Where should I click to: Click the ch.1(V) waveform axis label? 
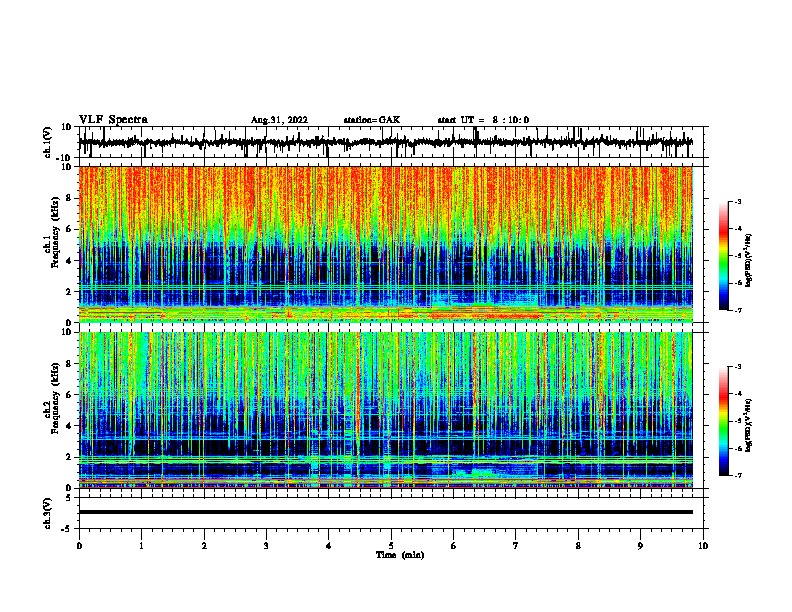tap(48, 142)
